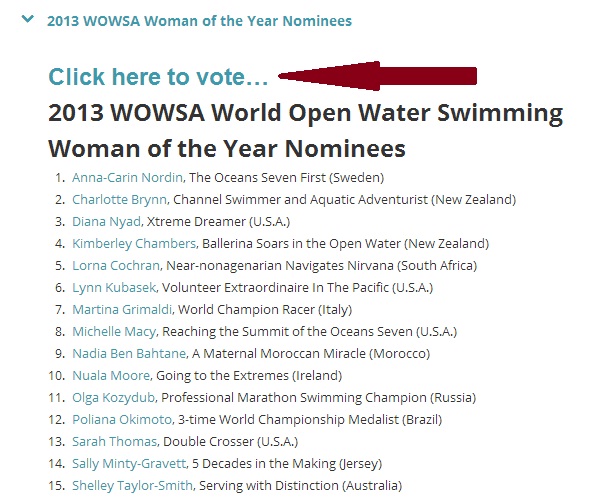Viewport: 593px width, 503px height.
Task: Click the 'Click here to vote…' link
Action: tap(158, 77)
